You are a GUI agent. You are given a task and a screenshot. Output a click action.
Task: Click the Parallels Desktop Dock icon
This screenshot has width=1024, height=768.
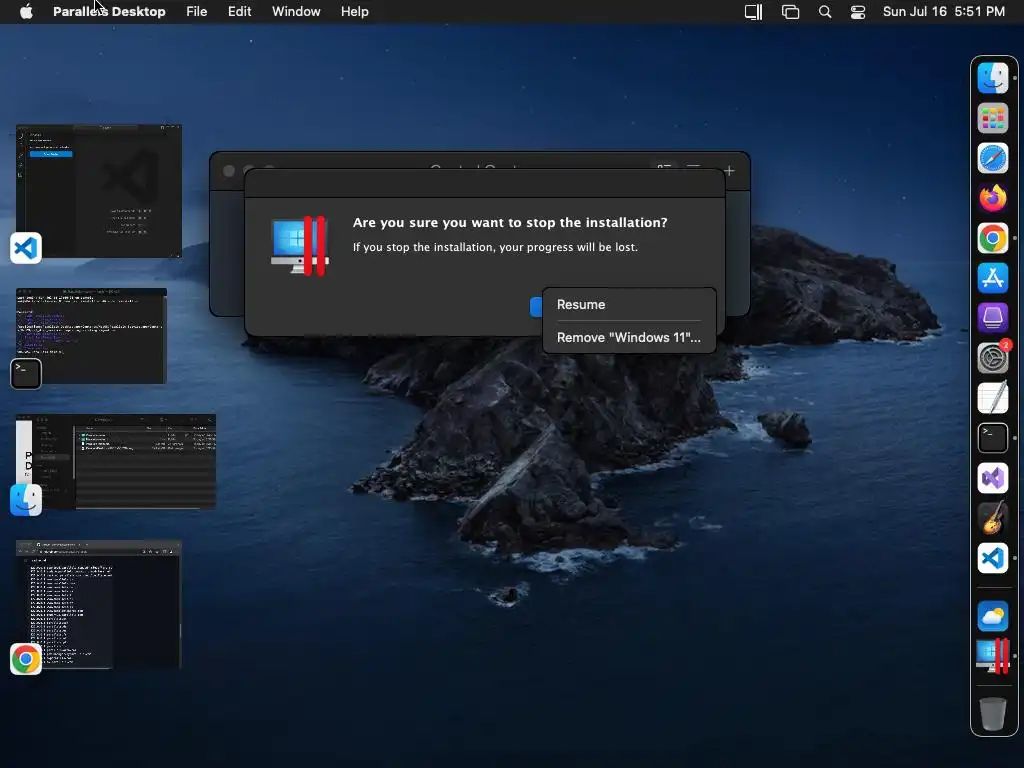[x=993, y=656]
